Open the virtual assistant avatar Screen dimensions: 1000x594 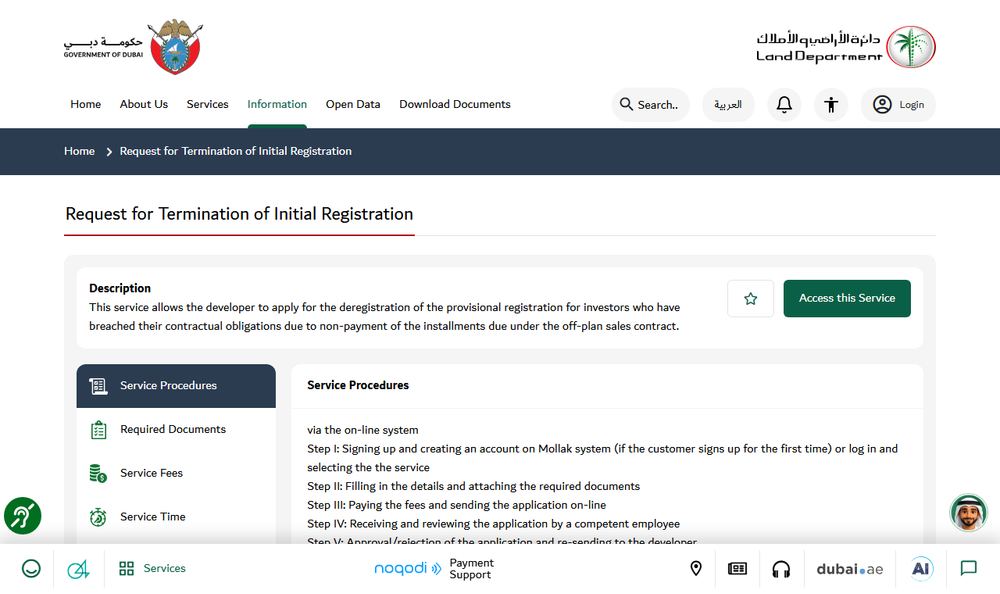[x=969, y=512]
